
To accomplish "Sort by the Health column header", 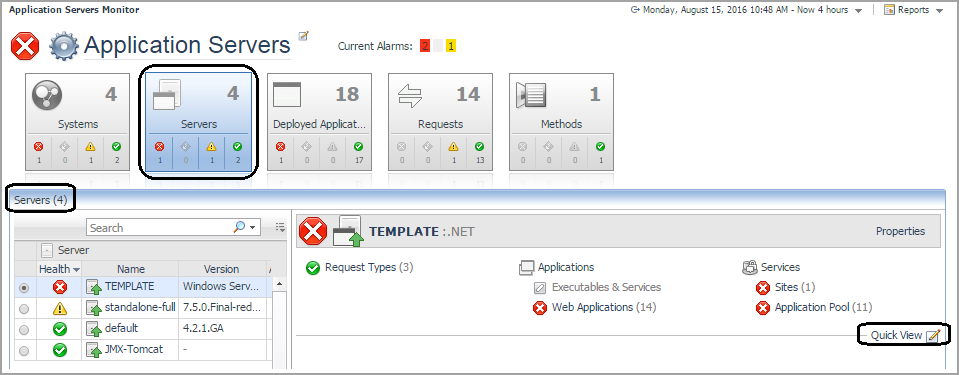I will [59, 269].
